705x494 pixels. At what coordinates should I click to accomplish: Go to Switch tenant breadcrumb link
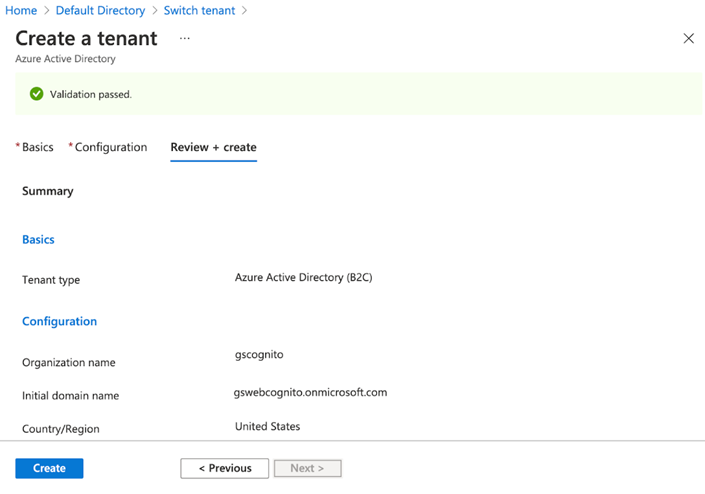tap(199, 10)
